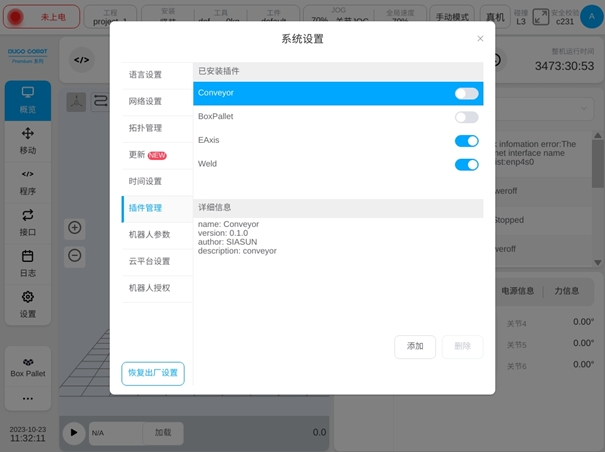Disable the EAxis plugin toggle
Viewport: 605px width, 452px height.
pyautogui.click(x=466, y=141)
